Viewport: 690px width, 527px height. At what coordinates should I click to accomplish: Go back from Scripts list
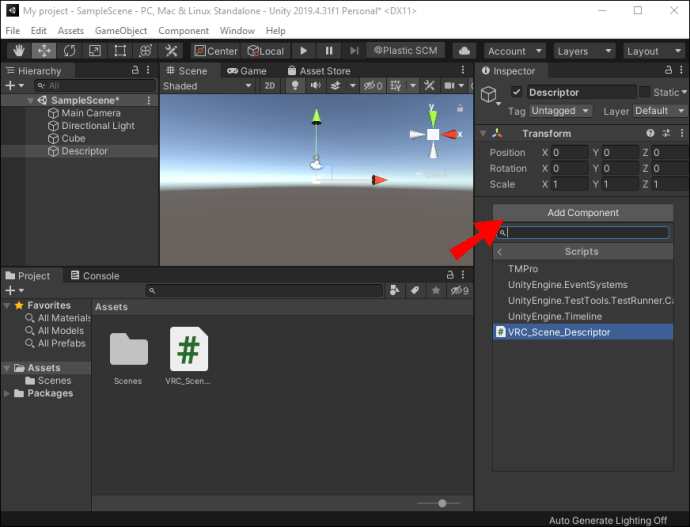point(499,252)
